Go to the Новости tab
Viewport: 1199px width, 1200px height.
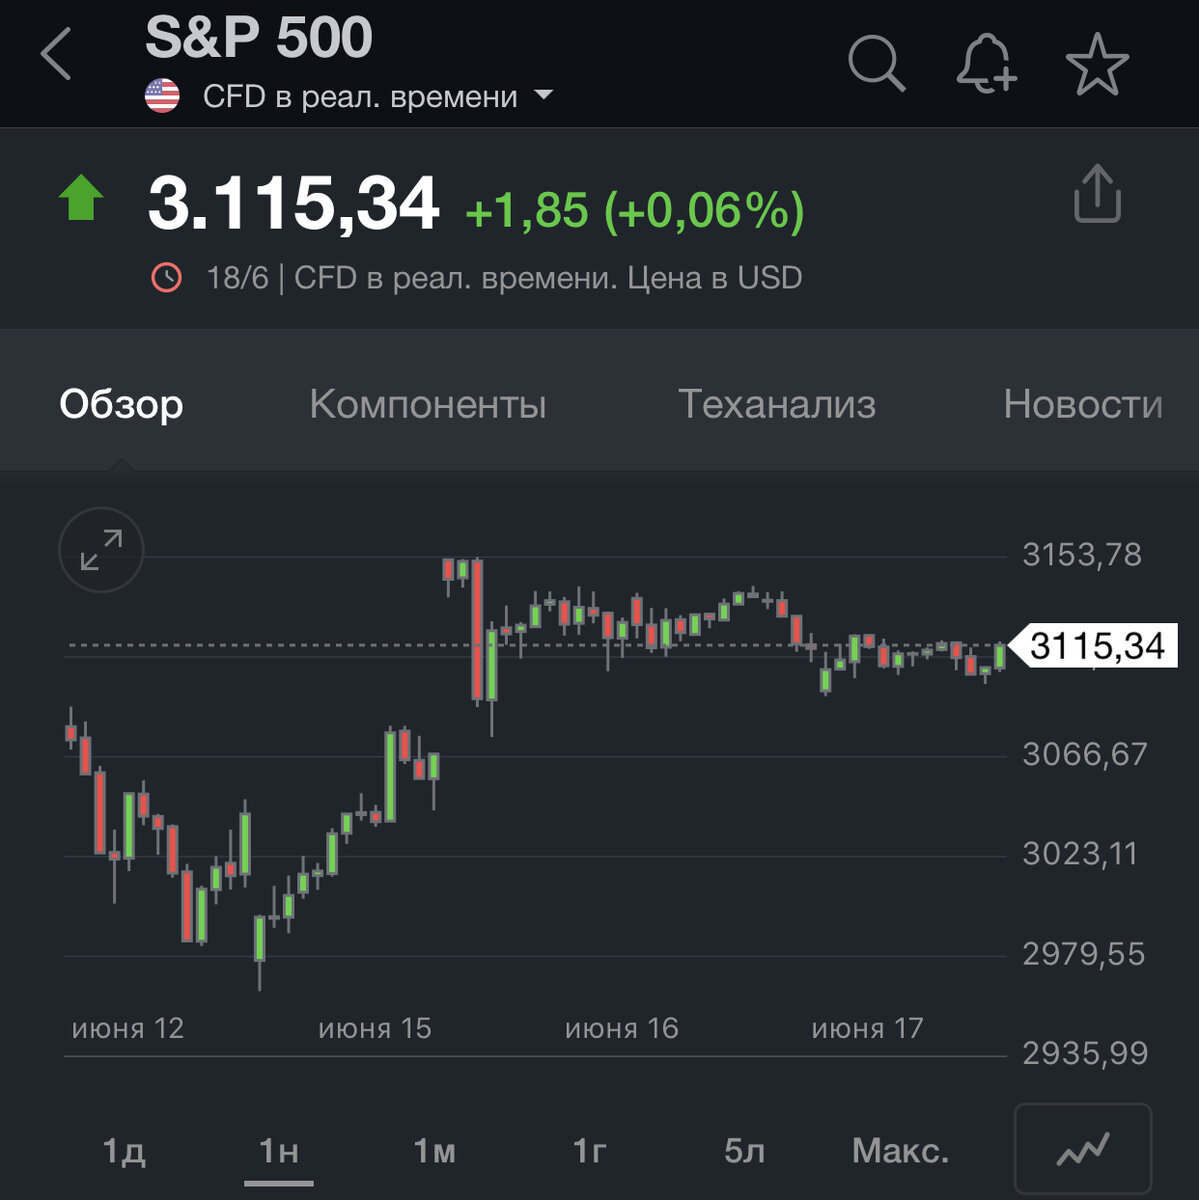[1083, 404]
